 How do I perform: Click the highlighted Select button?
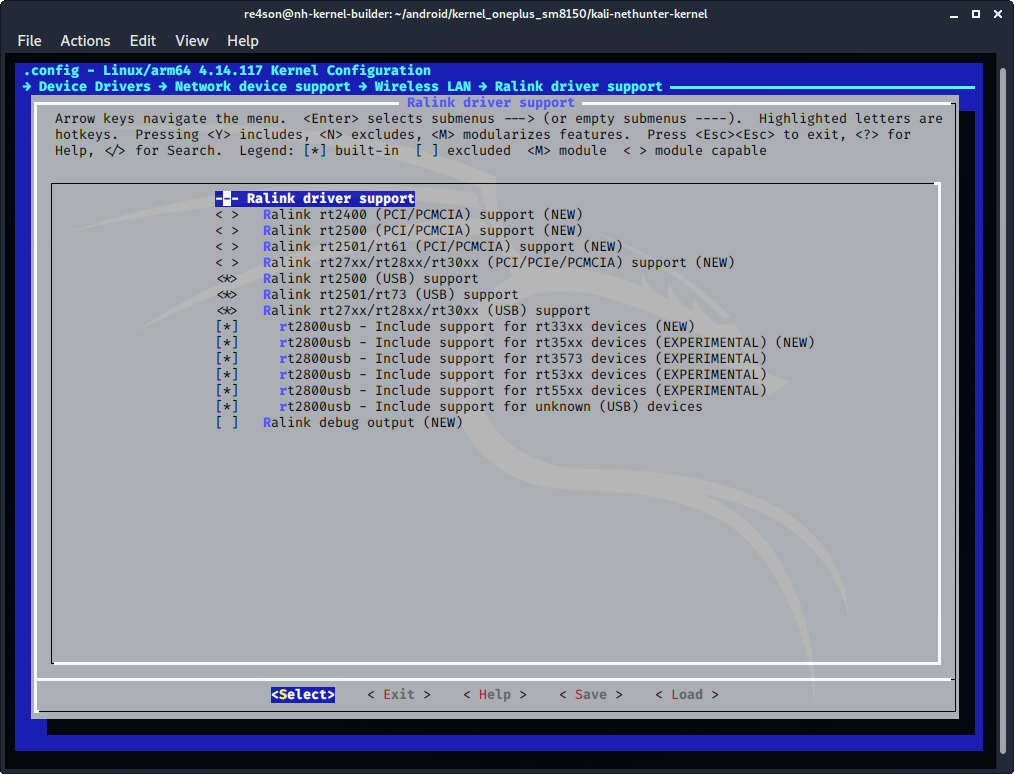(x=302, y=694)
